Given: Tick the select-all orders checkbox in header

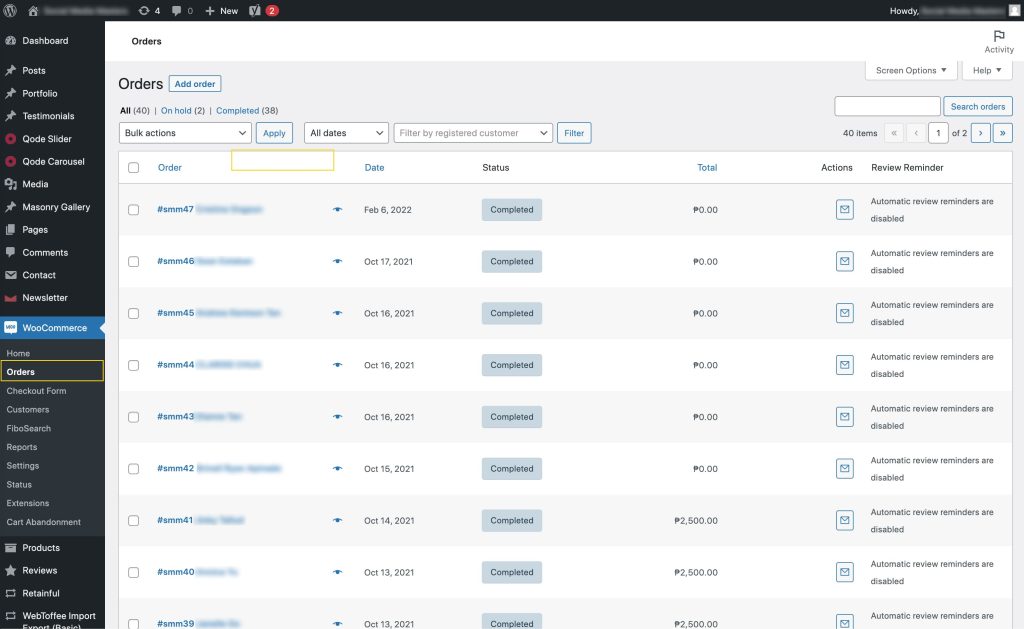Looking at the screenshot, I should click(133, 168).
